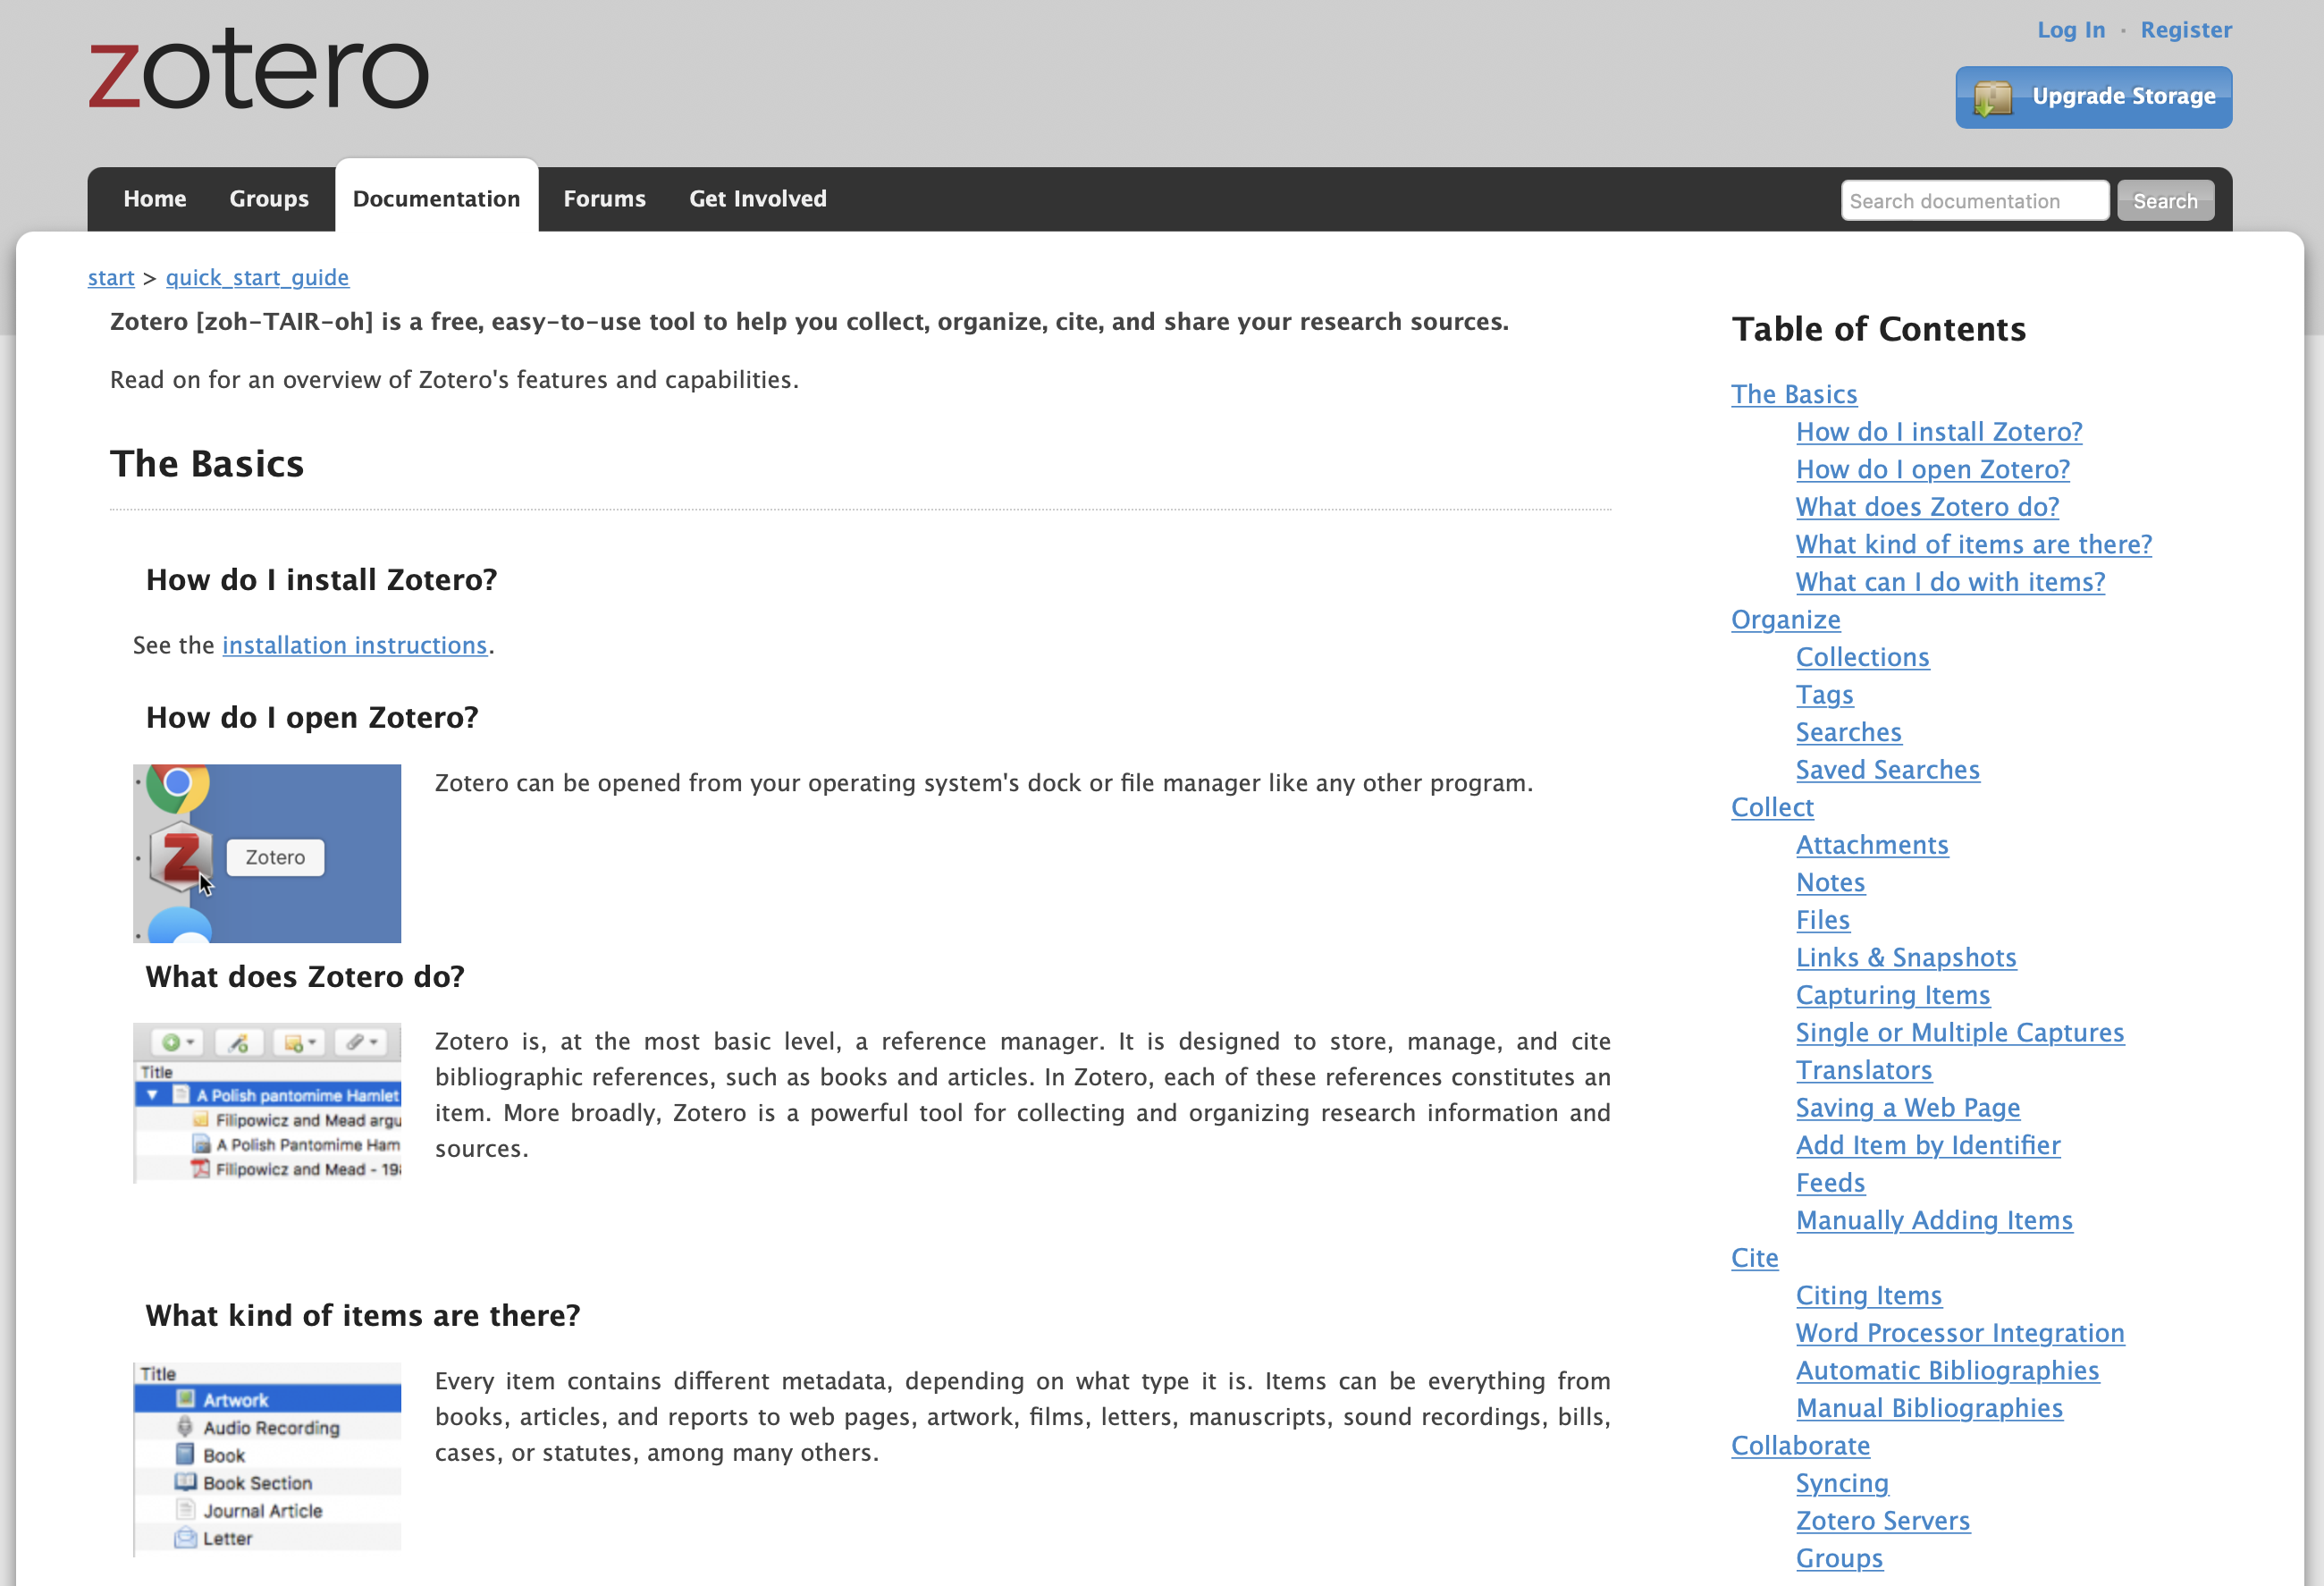The image size is (2324, 1586).
Task: Click the Capturing Items link in sidebar
Action: click(1893, 994)
